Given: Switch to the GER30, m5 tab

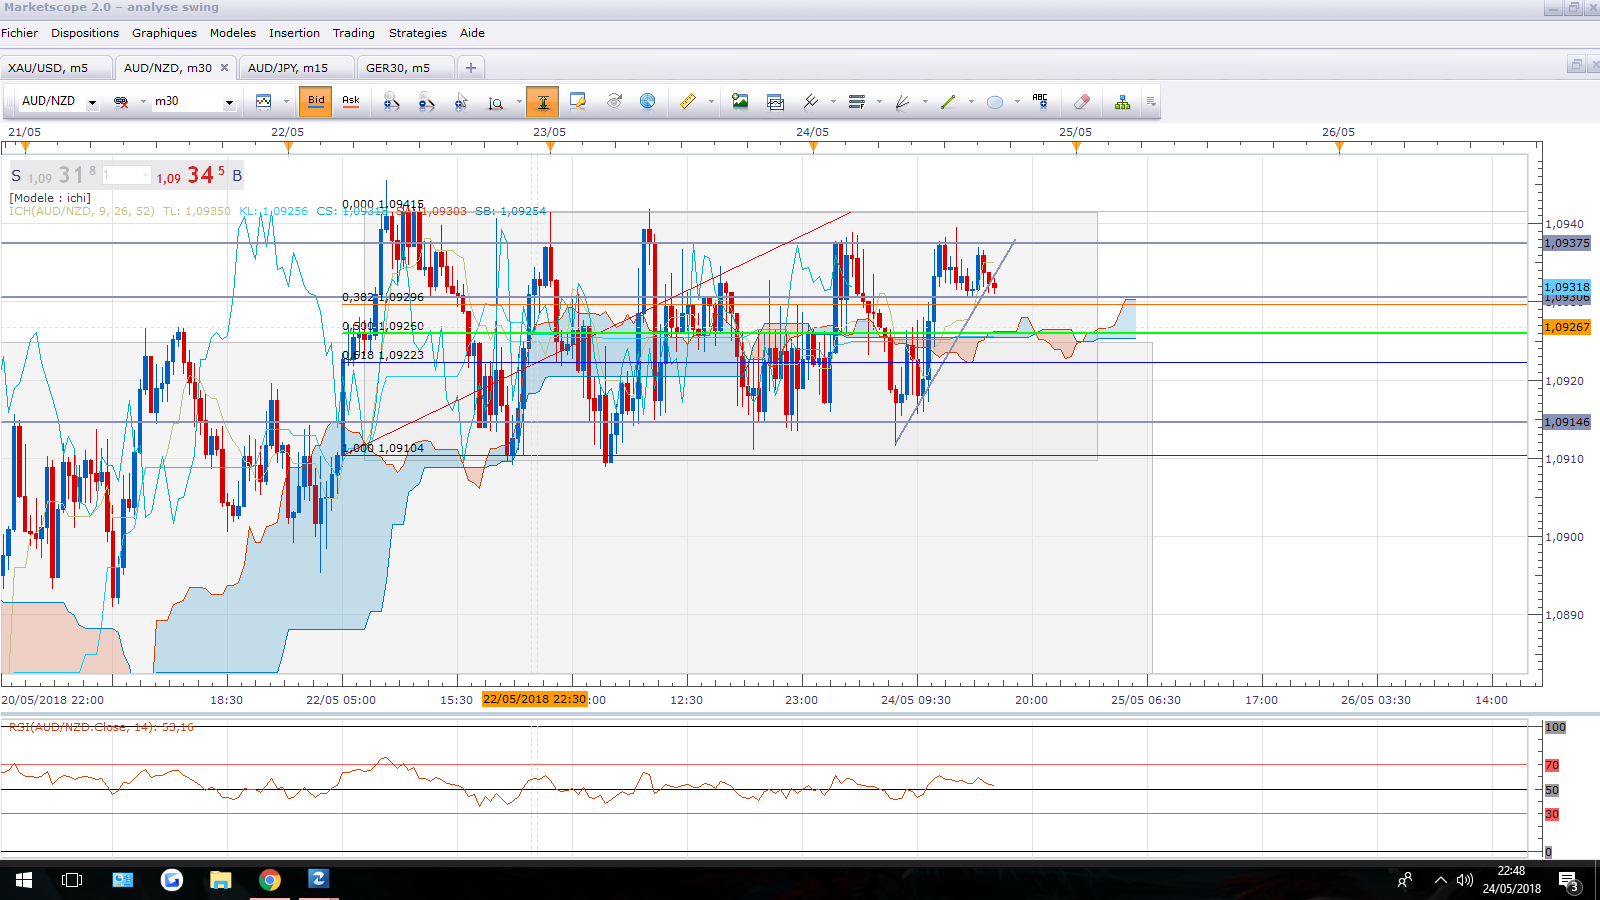Looking at the screenshot, I should point(398,68).
